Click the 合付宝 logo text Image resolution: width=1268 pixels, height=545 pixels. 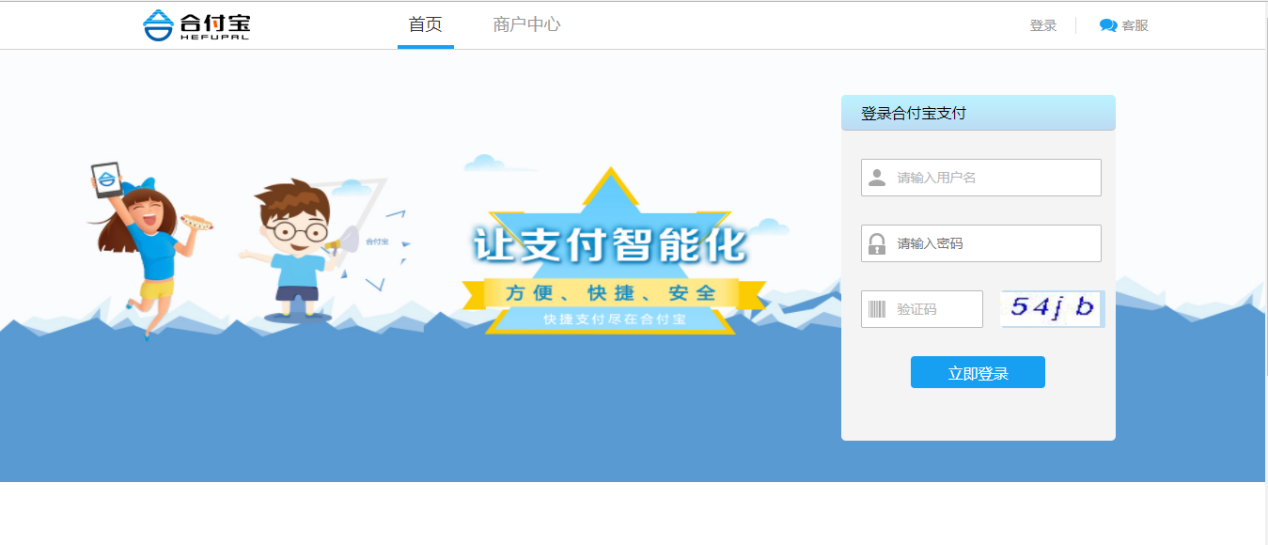(215, 21)
